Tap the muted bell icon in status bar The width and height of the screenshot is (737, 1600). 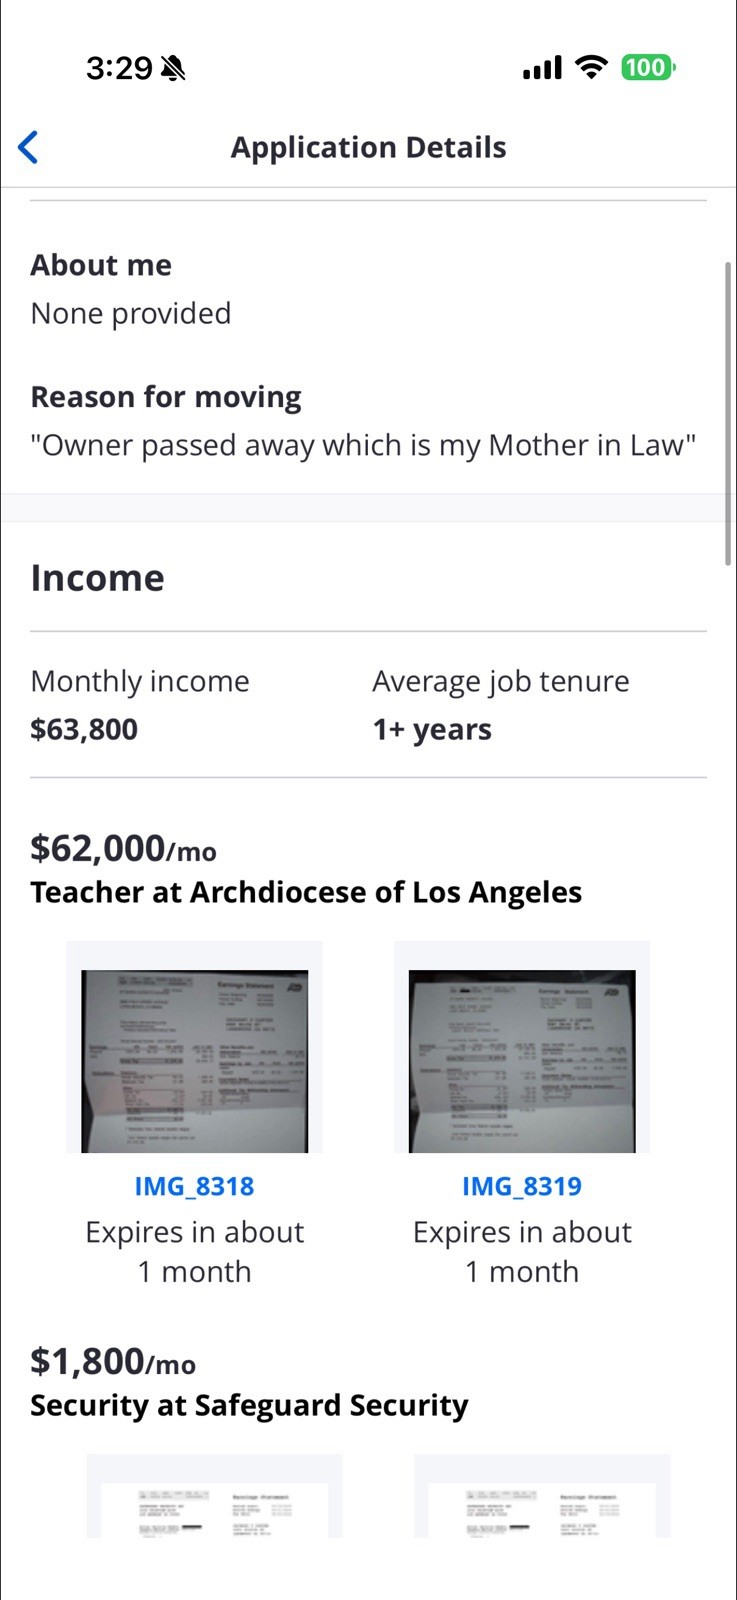point(172,68)
